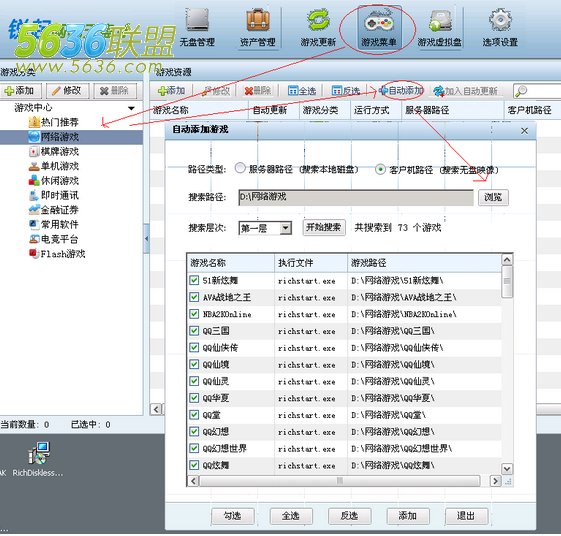Viewport: 561px width, 536px height.
Task: Collapse the left panel splitter arrow
Action: pos(146,238)
